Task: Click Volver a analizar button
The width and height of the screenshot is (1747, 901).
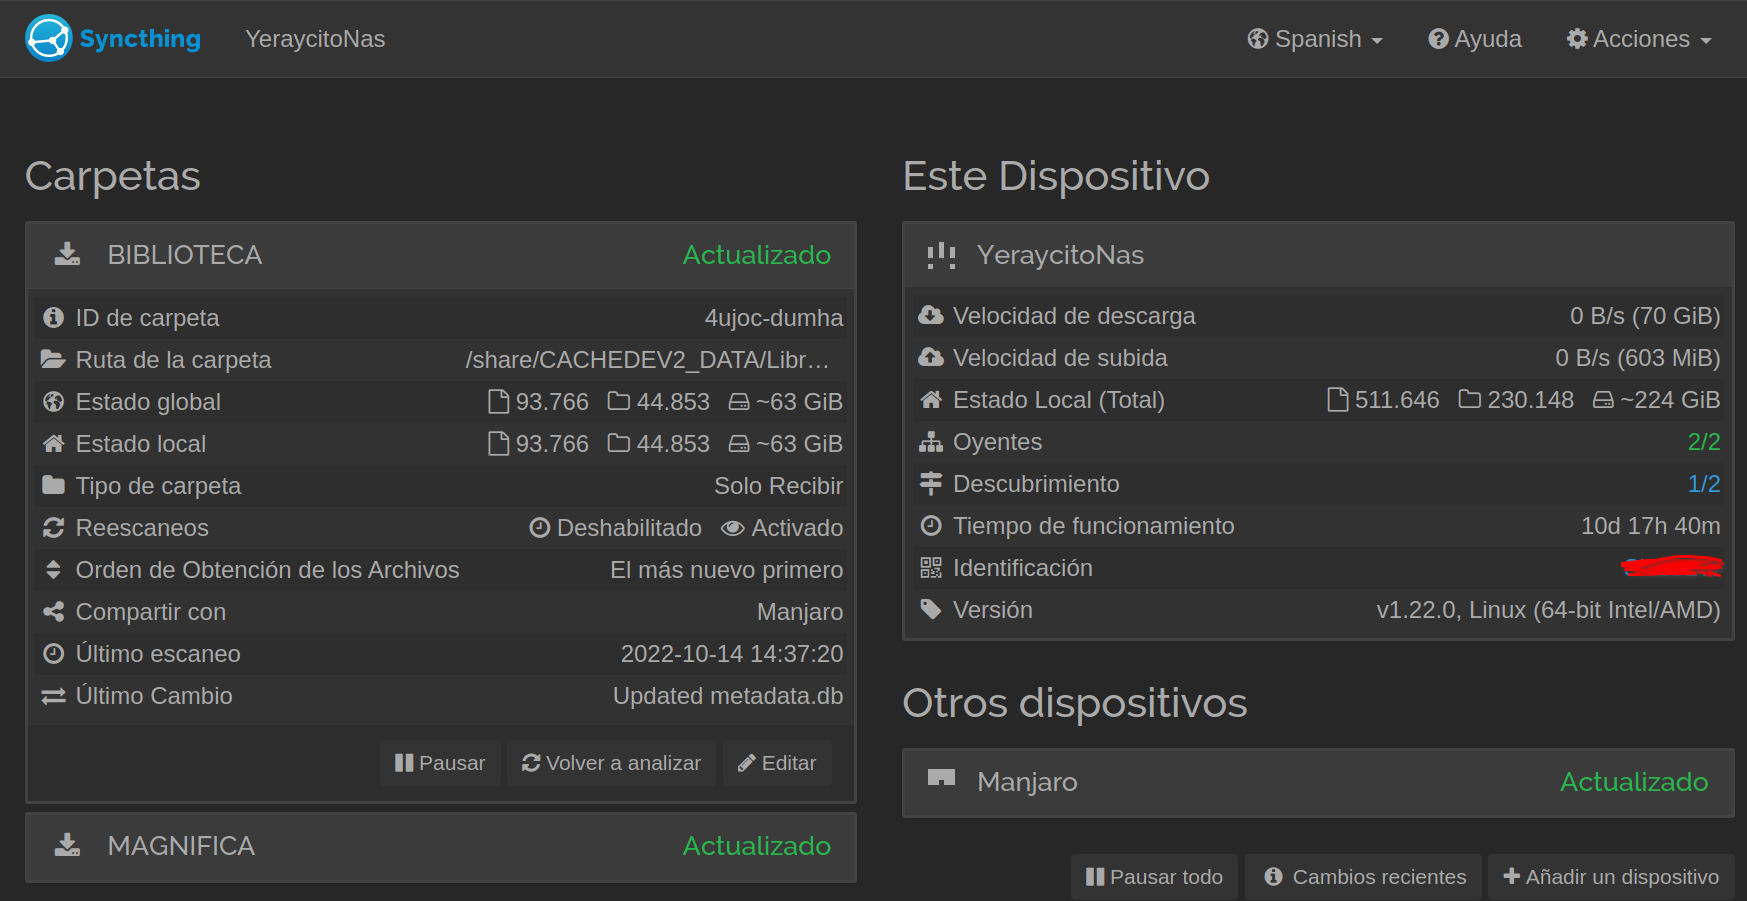Action: click(611, 763)
